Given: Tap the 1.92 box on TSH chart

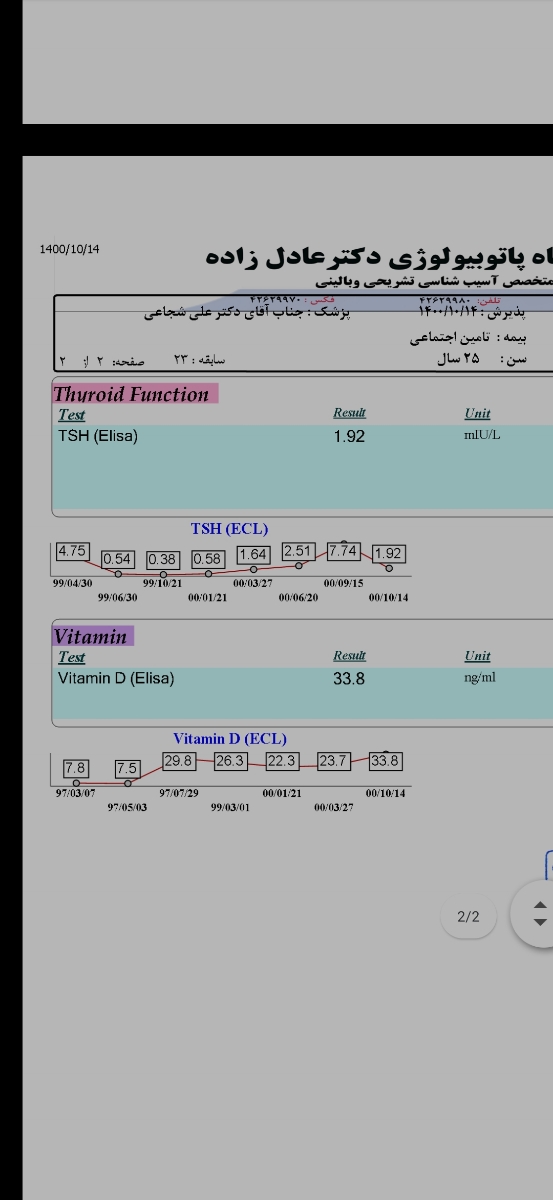Looking at the screenshot, I should click(x=388, y=553).
